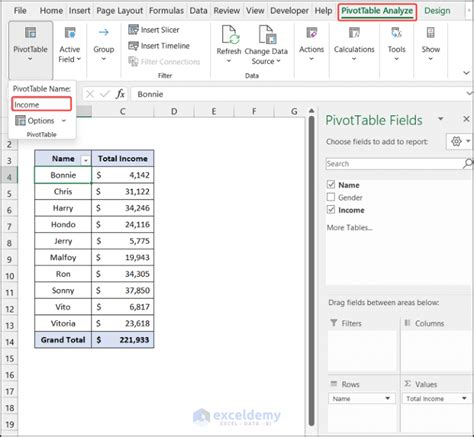Click the Insert Timeline icon
This screenshot has height=437, width=474.
(x=133, y=46)
